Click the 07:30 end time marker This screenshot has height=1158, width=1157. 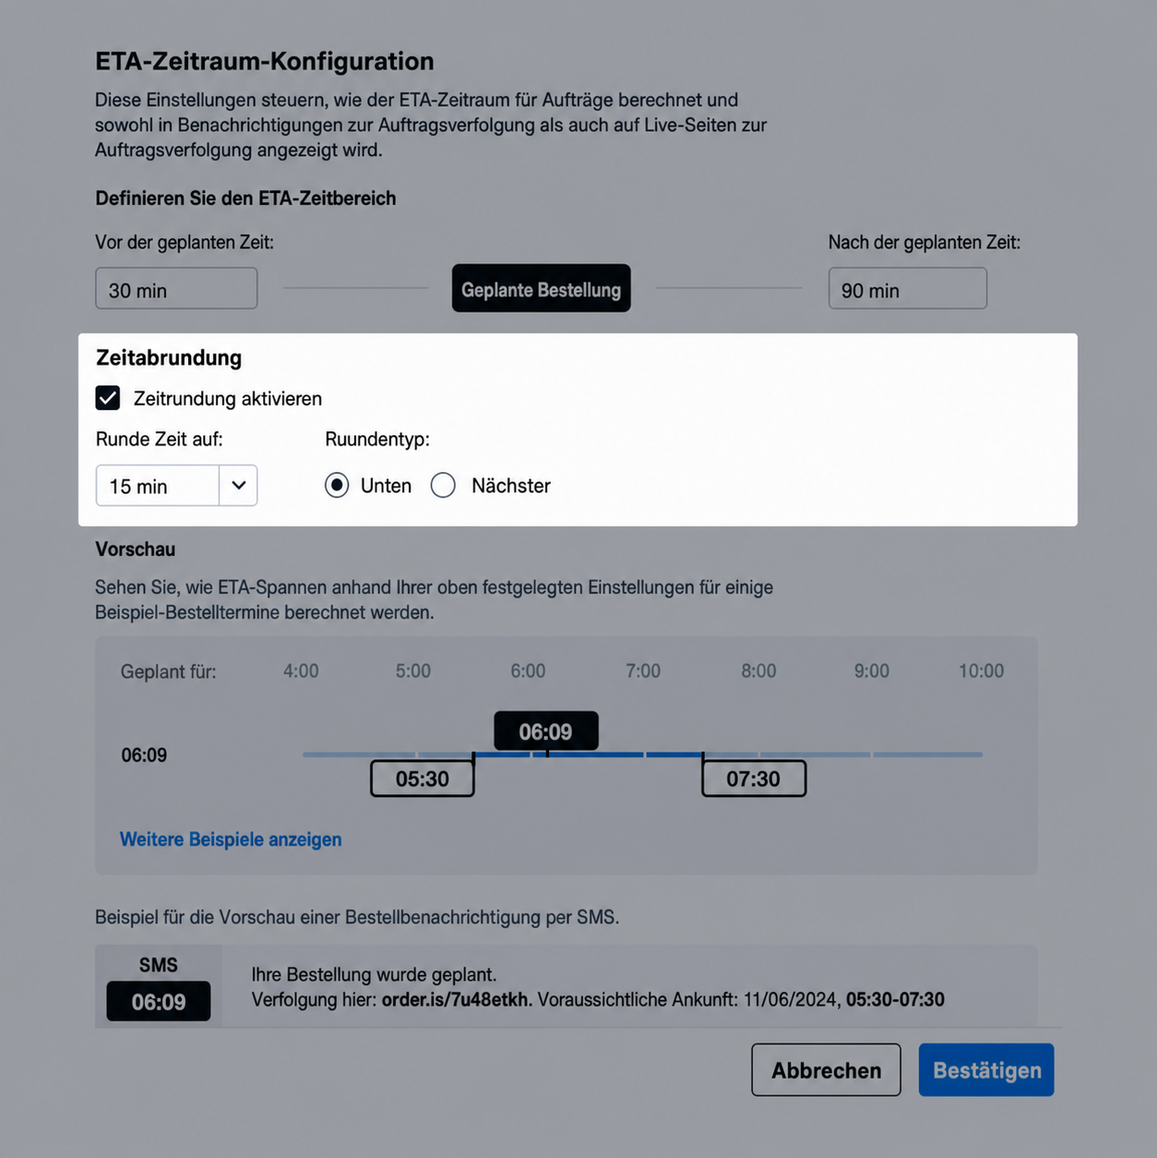[754, 778]
